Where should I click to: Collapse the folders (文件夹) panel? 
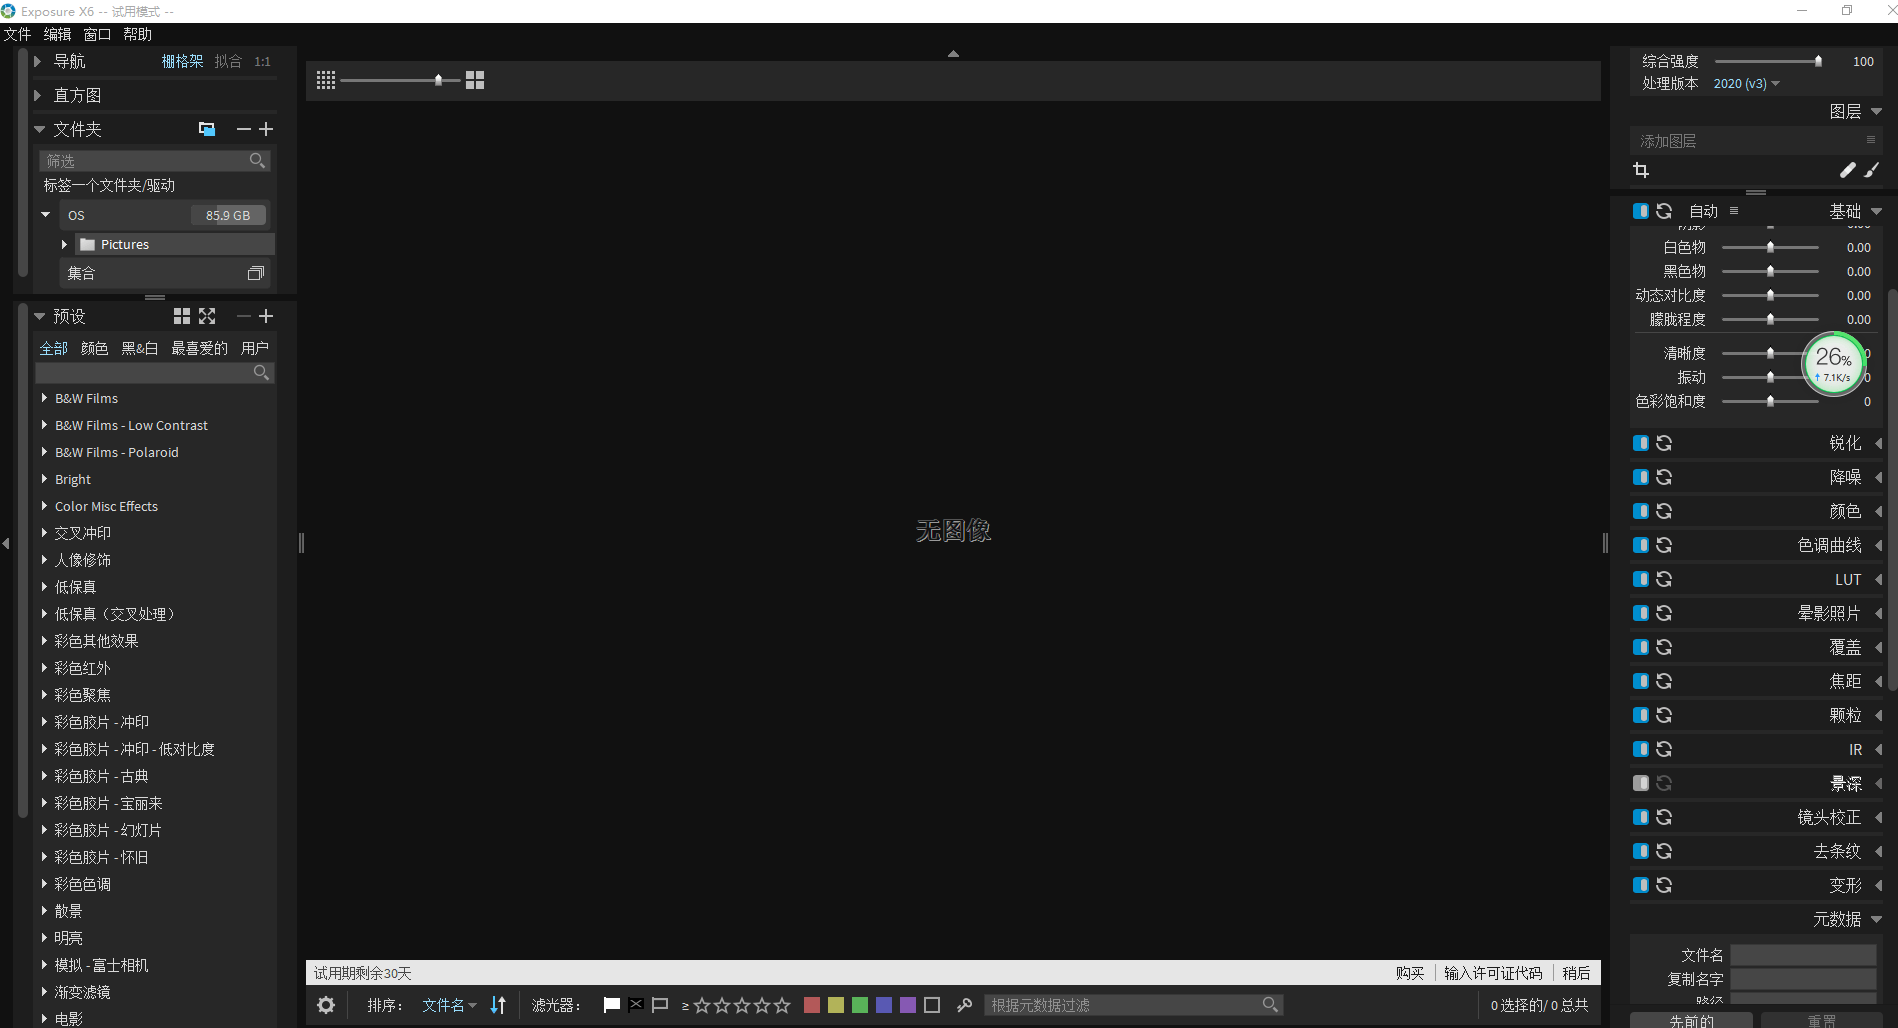[39, 129]
